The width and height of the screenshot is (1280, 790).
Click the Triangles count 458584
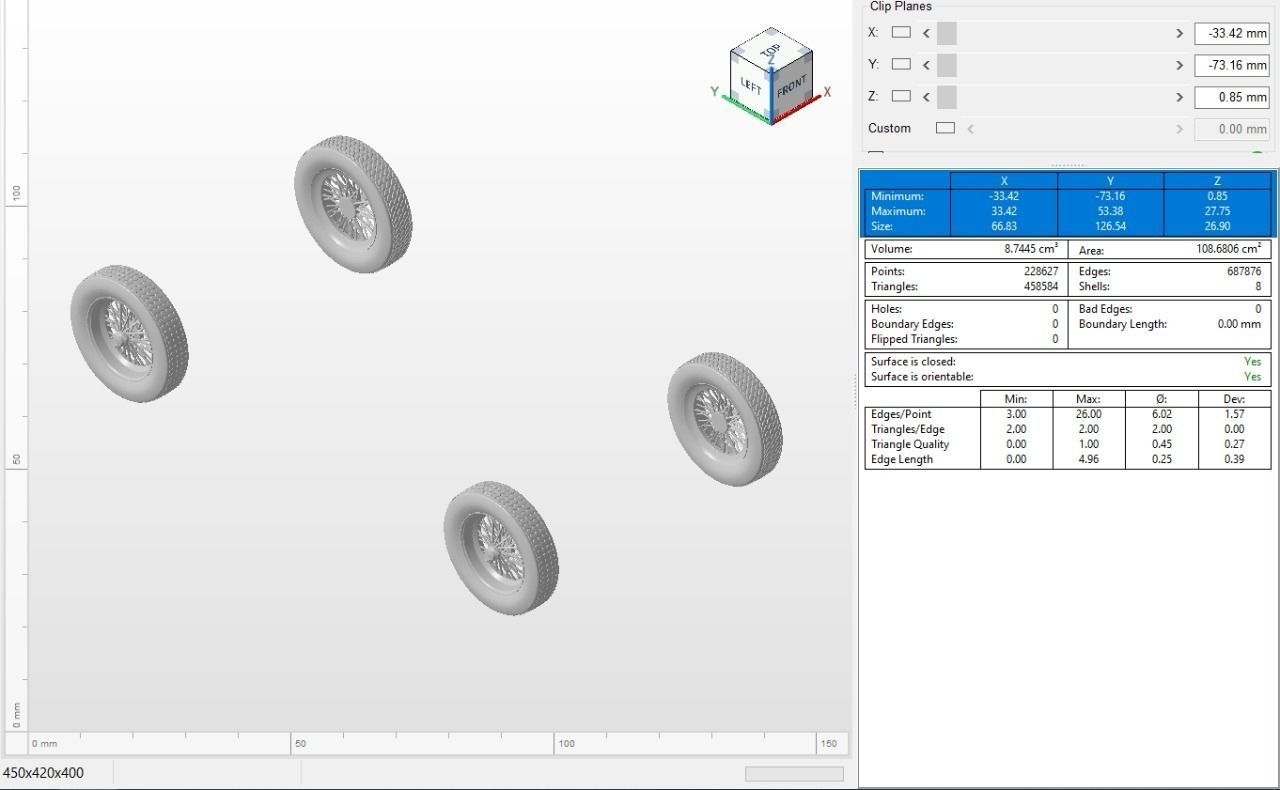click(x=1039, y=286)
